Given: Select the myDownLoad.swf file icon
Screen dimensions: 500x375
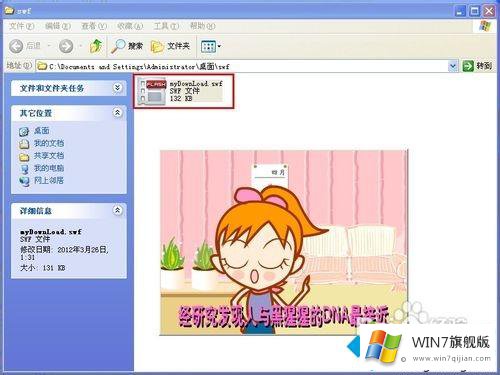Looking at the screenshot, I should tap(152, 91).
